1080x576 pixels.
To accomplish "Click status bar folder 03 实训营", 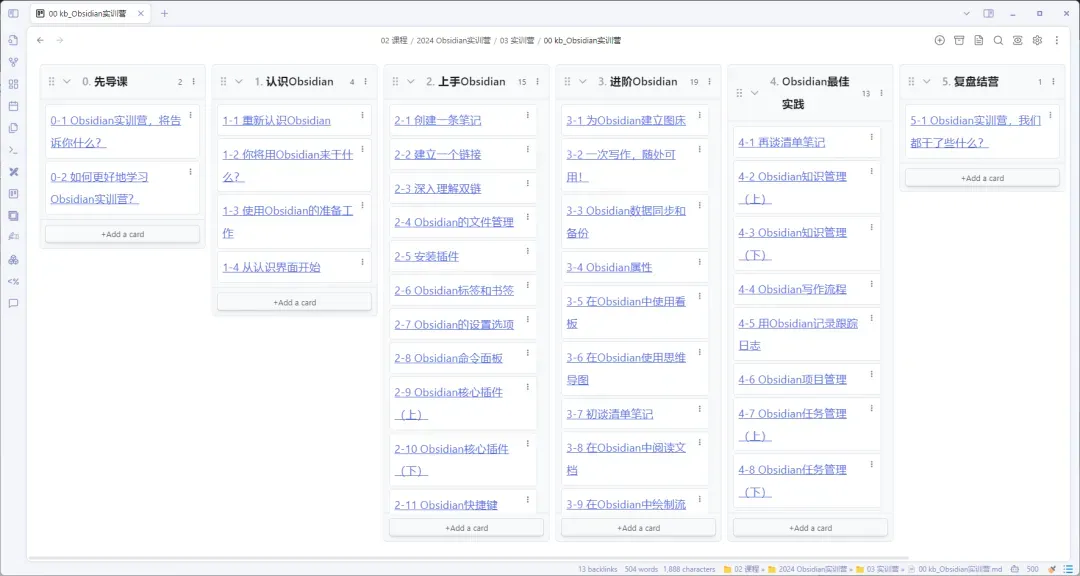I will [x=878, y=569].
